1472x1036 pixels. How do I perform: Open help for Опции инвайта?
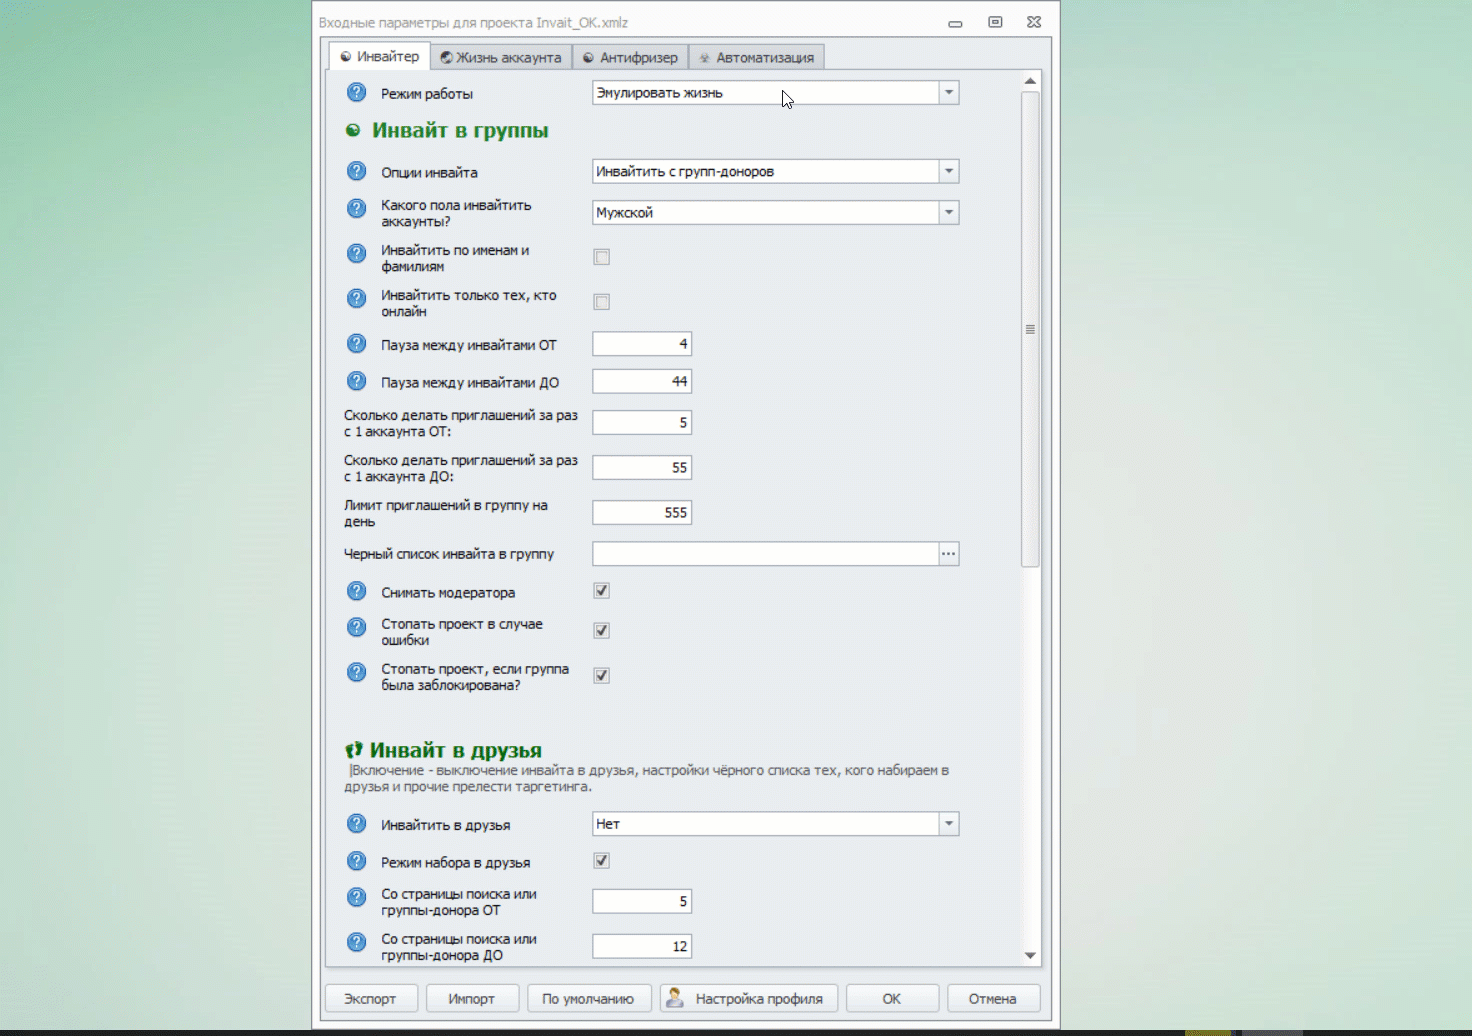(x=356, y=171)
